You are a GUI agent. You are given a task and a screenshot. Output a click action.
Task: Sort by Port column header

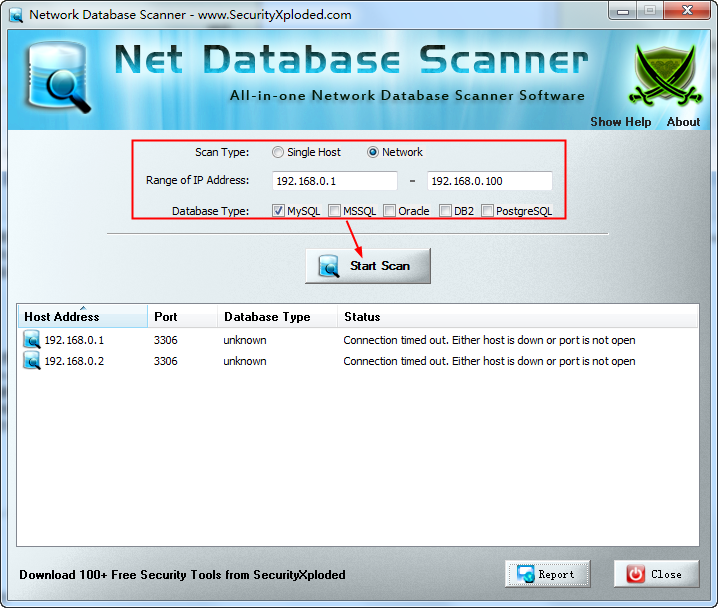point(182,317)
